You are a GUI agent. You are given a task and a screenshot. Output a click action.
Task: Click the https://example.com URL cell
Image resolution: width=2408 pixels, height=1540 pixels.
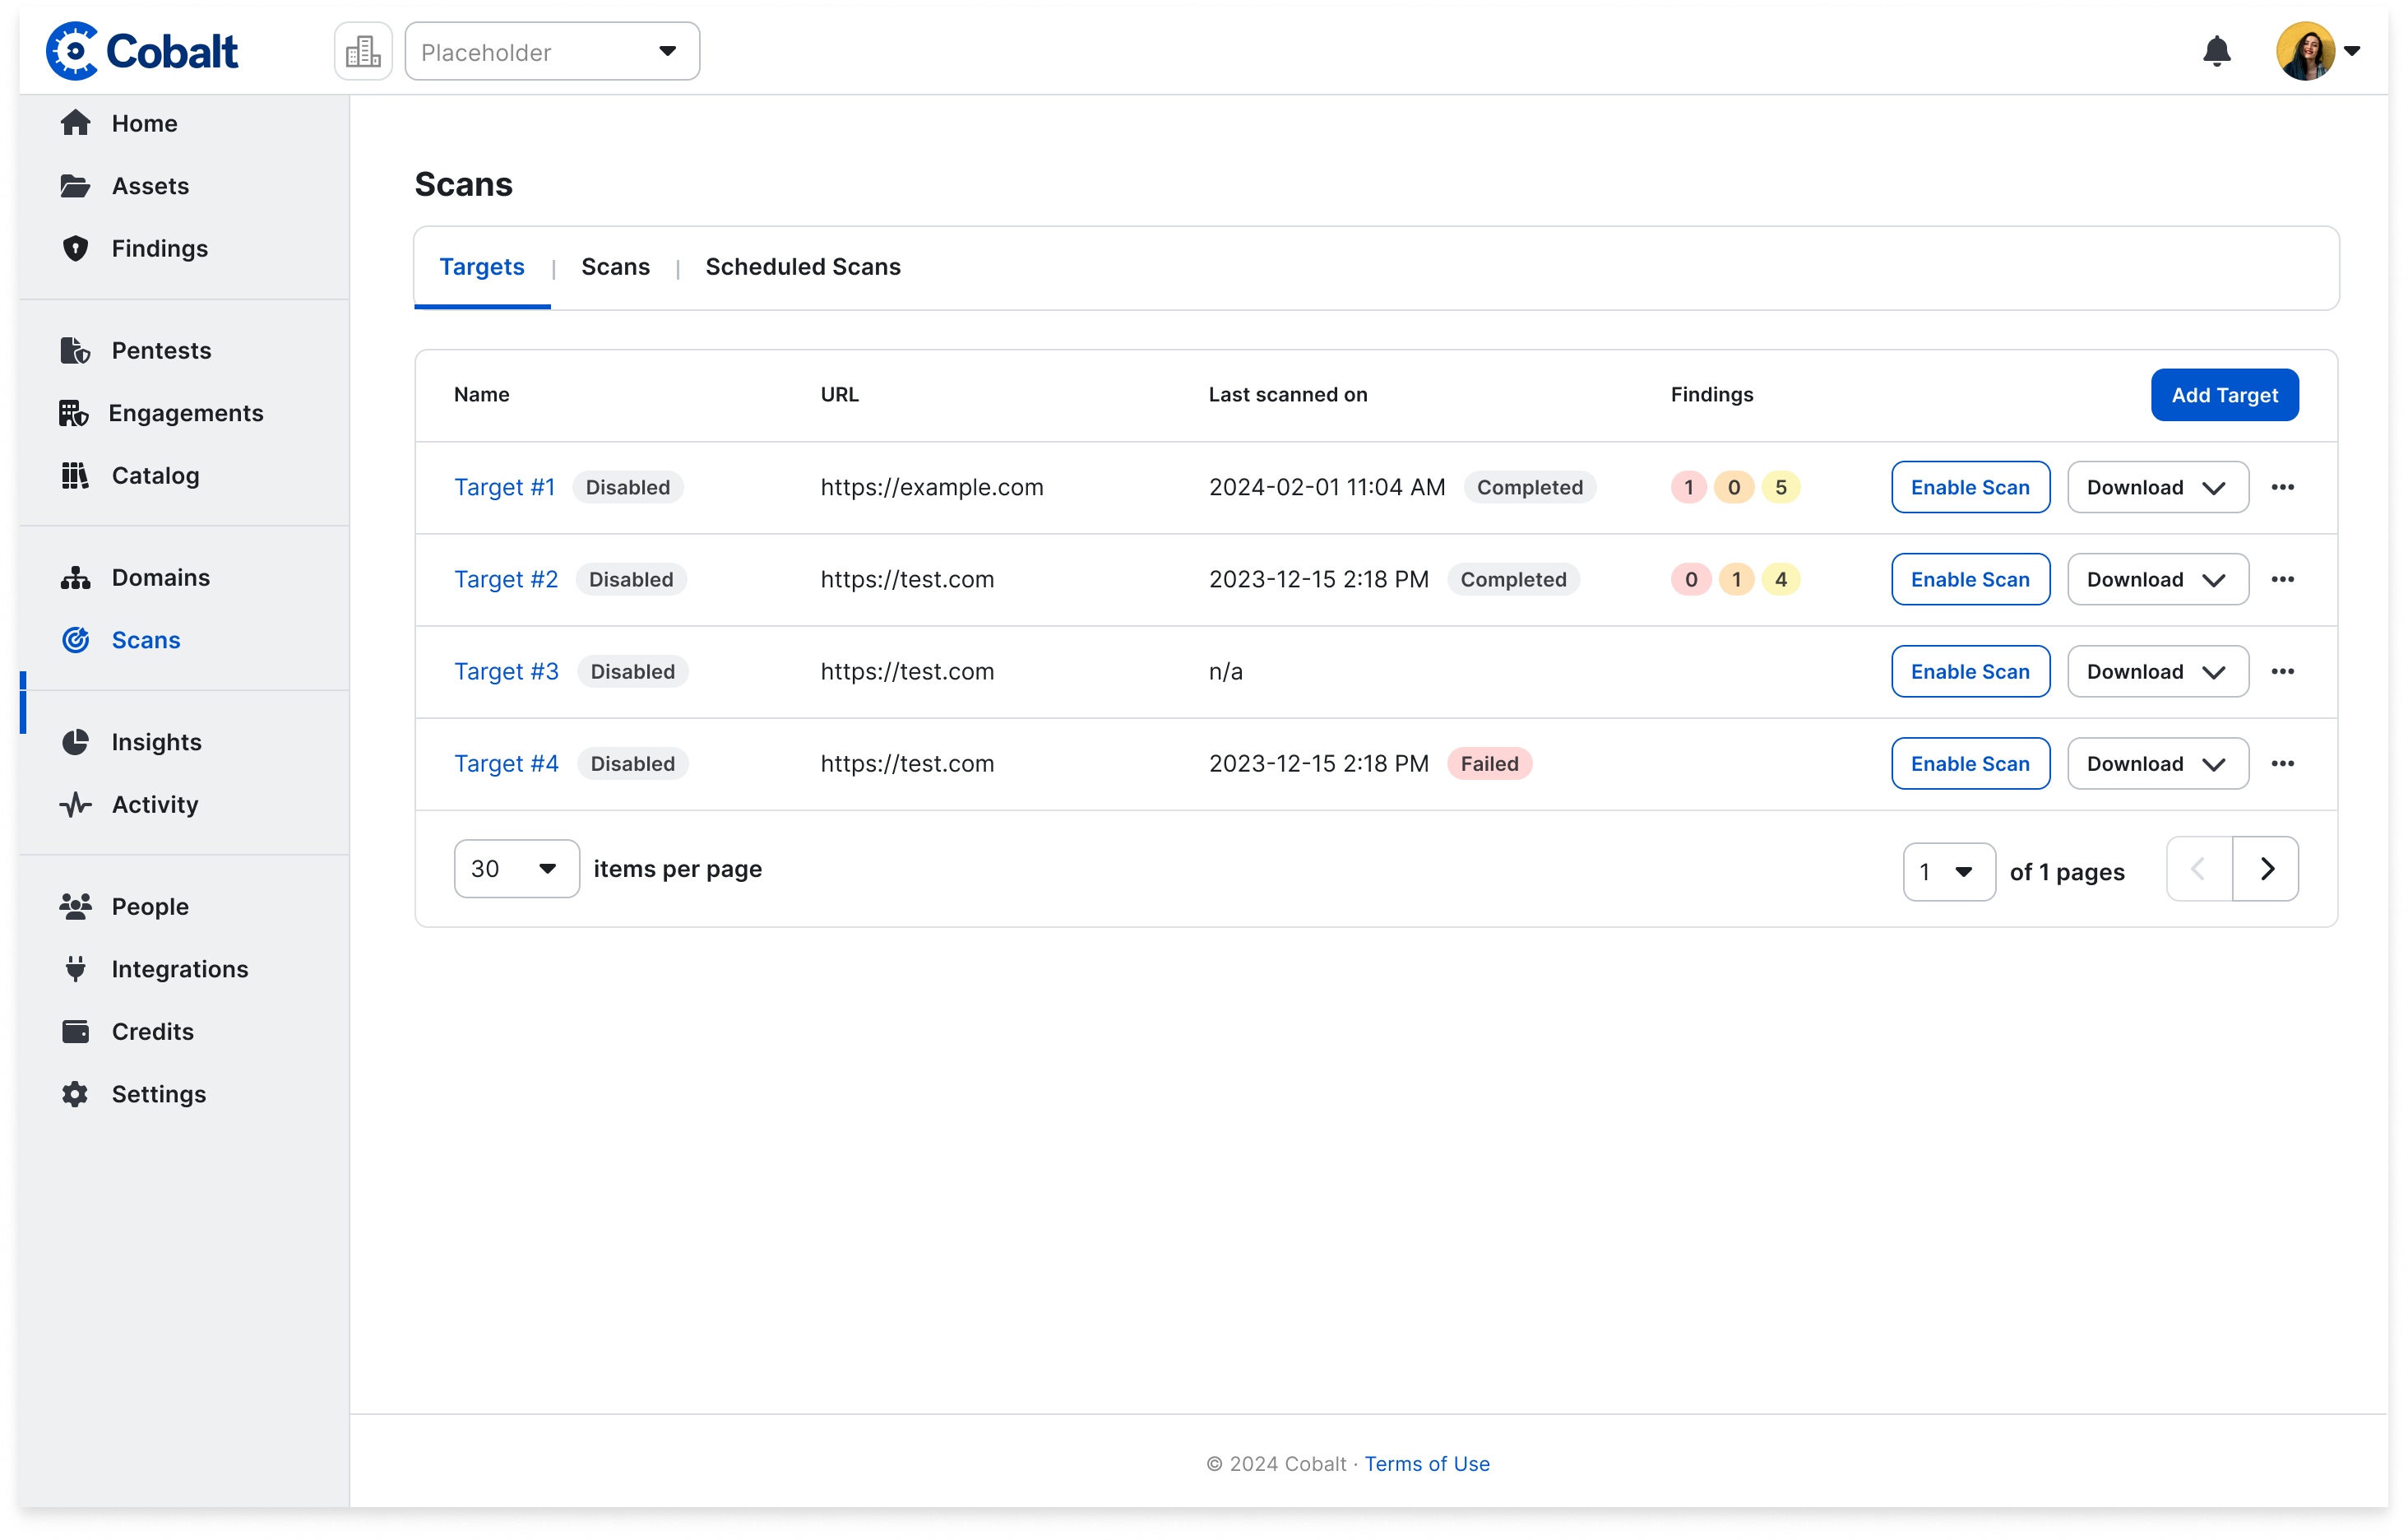click(x=932, y=487)
